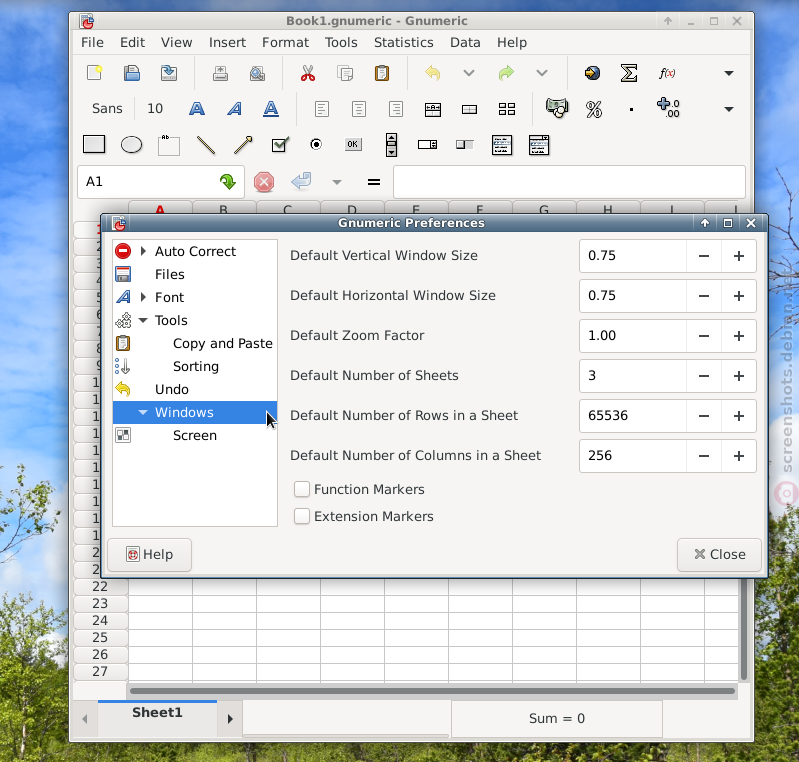Increase Default Vertical Window Size
This screenshot has width=799, height=762.
click(739, 256)
